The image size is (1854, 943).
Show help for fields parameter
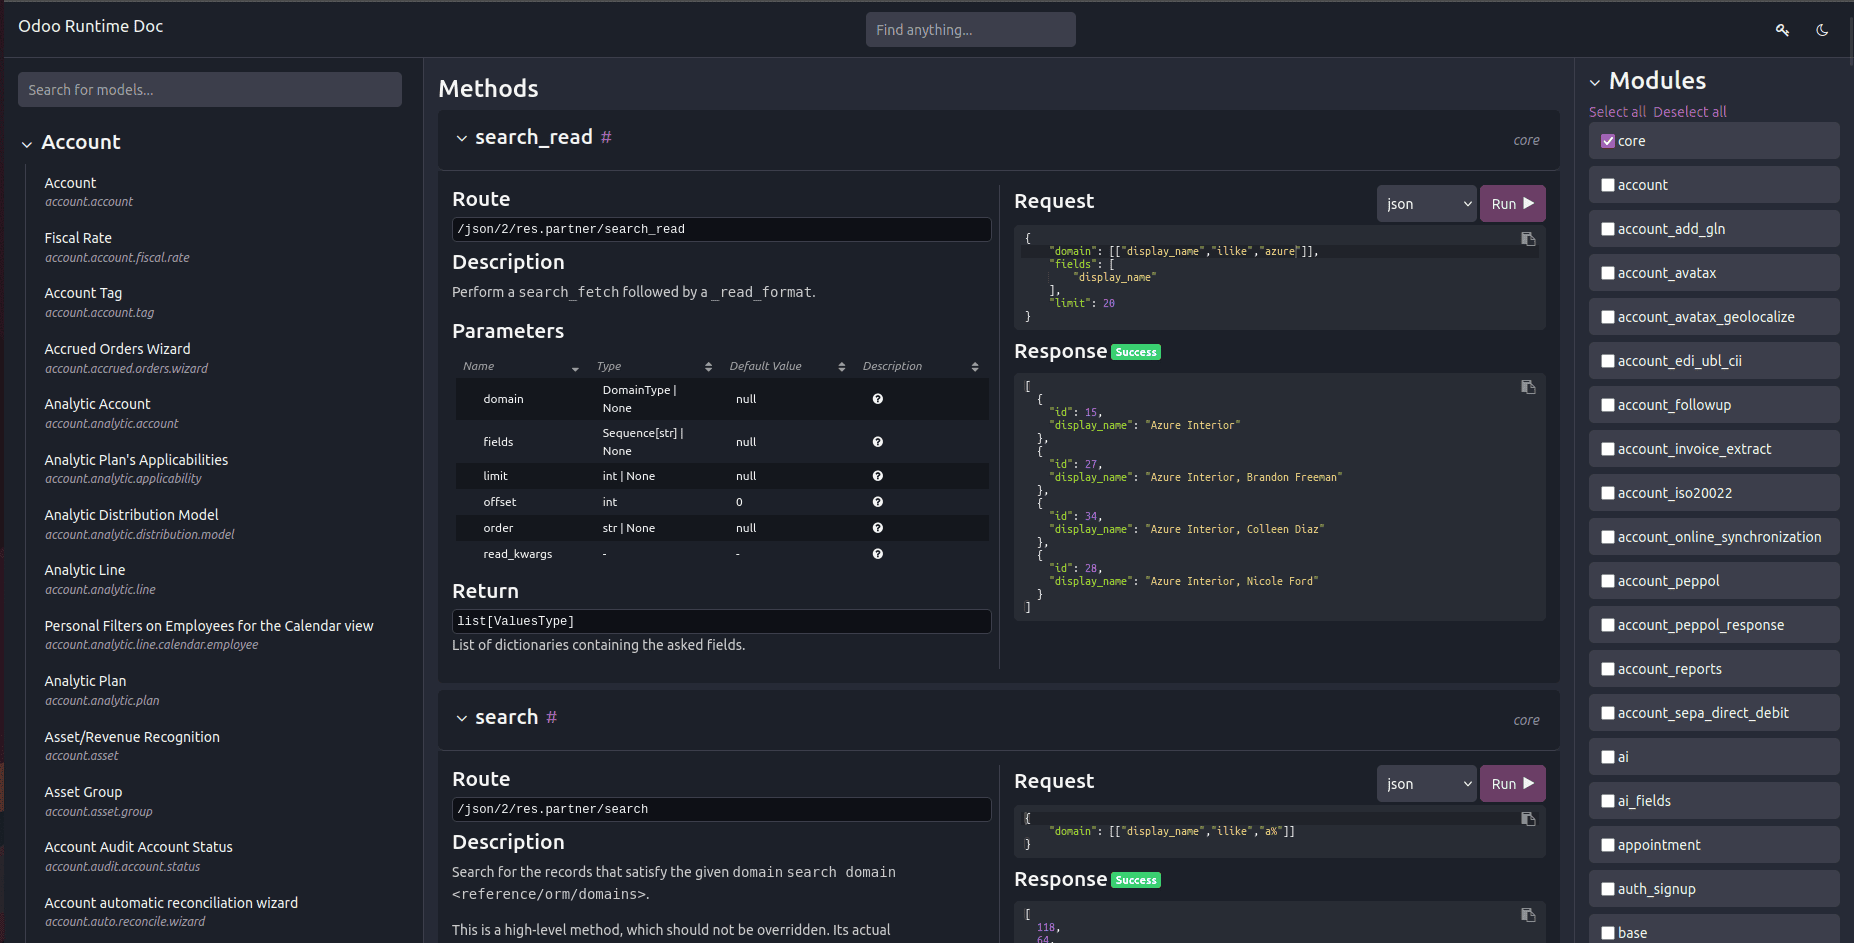tap(877, 442)
